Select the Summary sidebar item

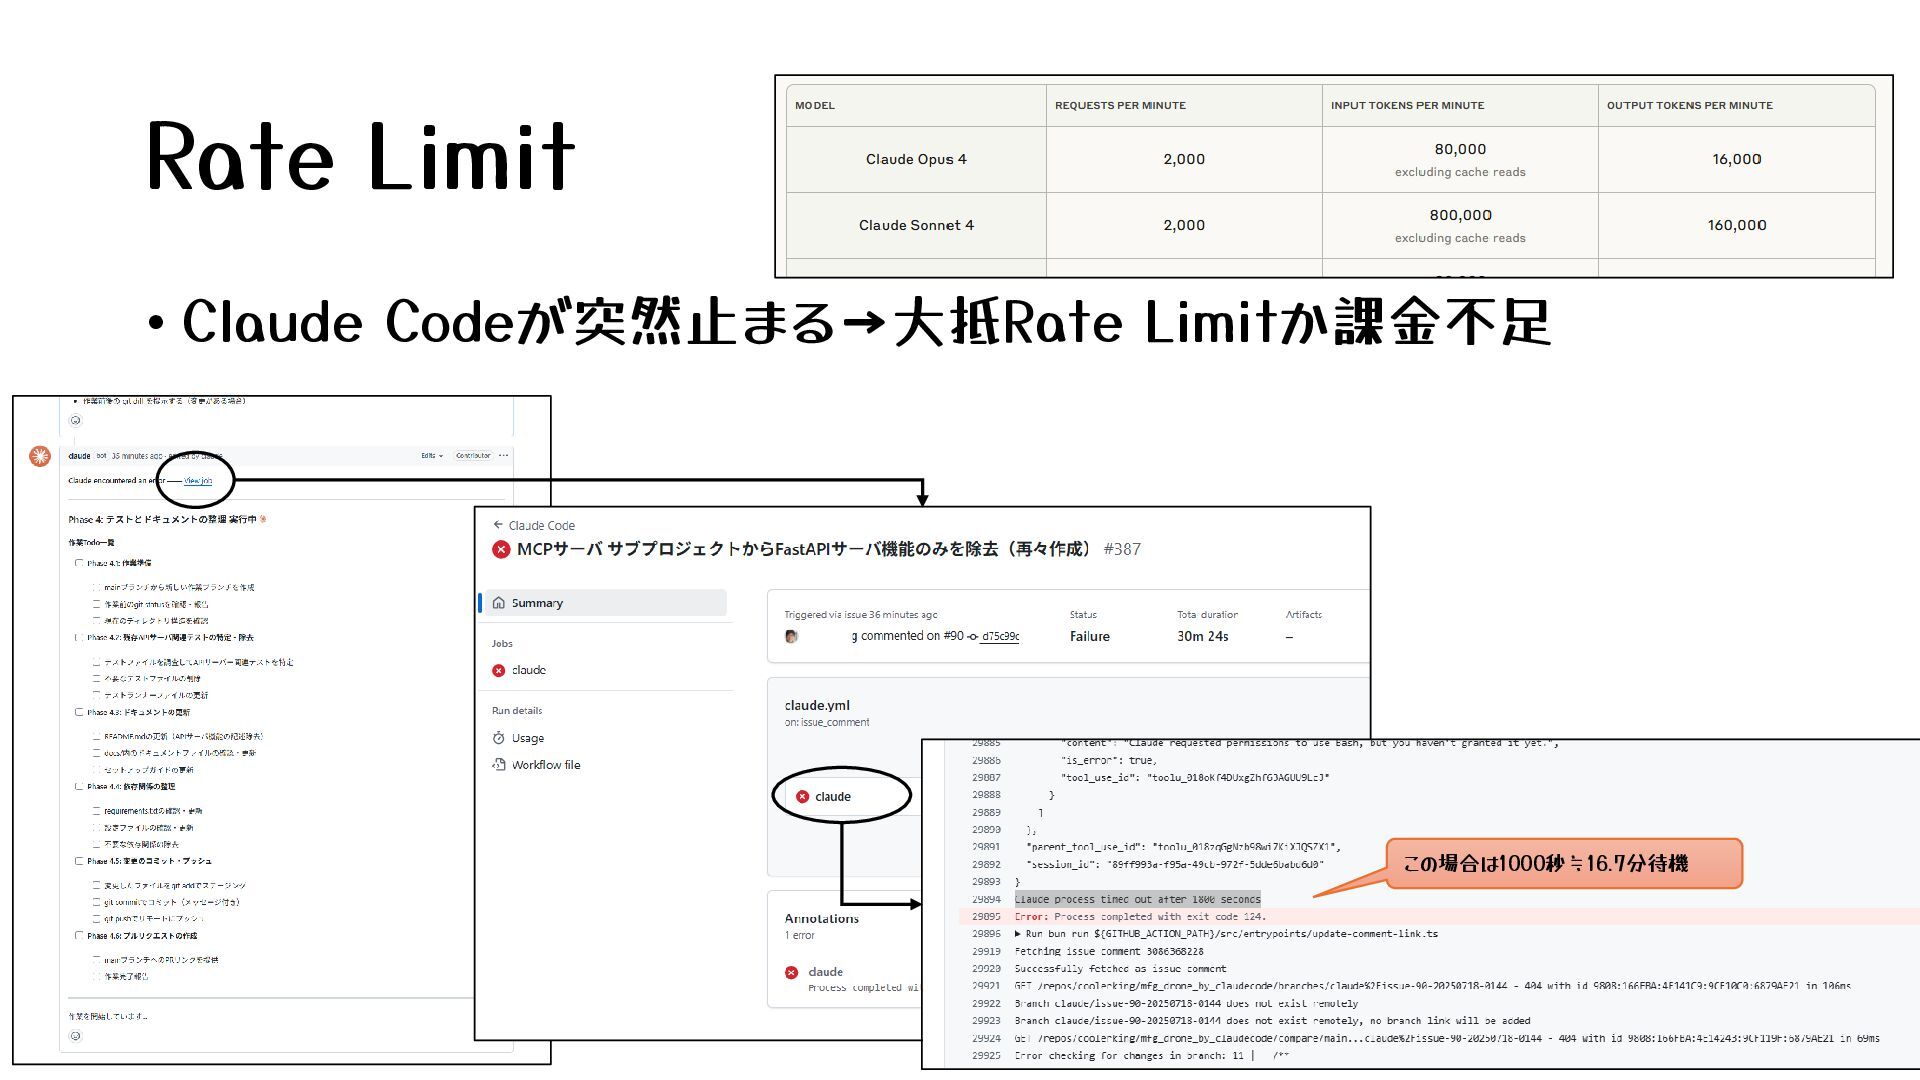point(603,603)
